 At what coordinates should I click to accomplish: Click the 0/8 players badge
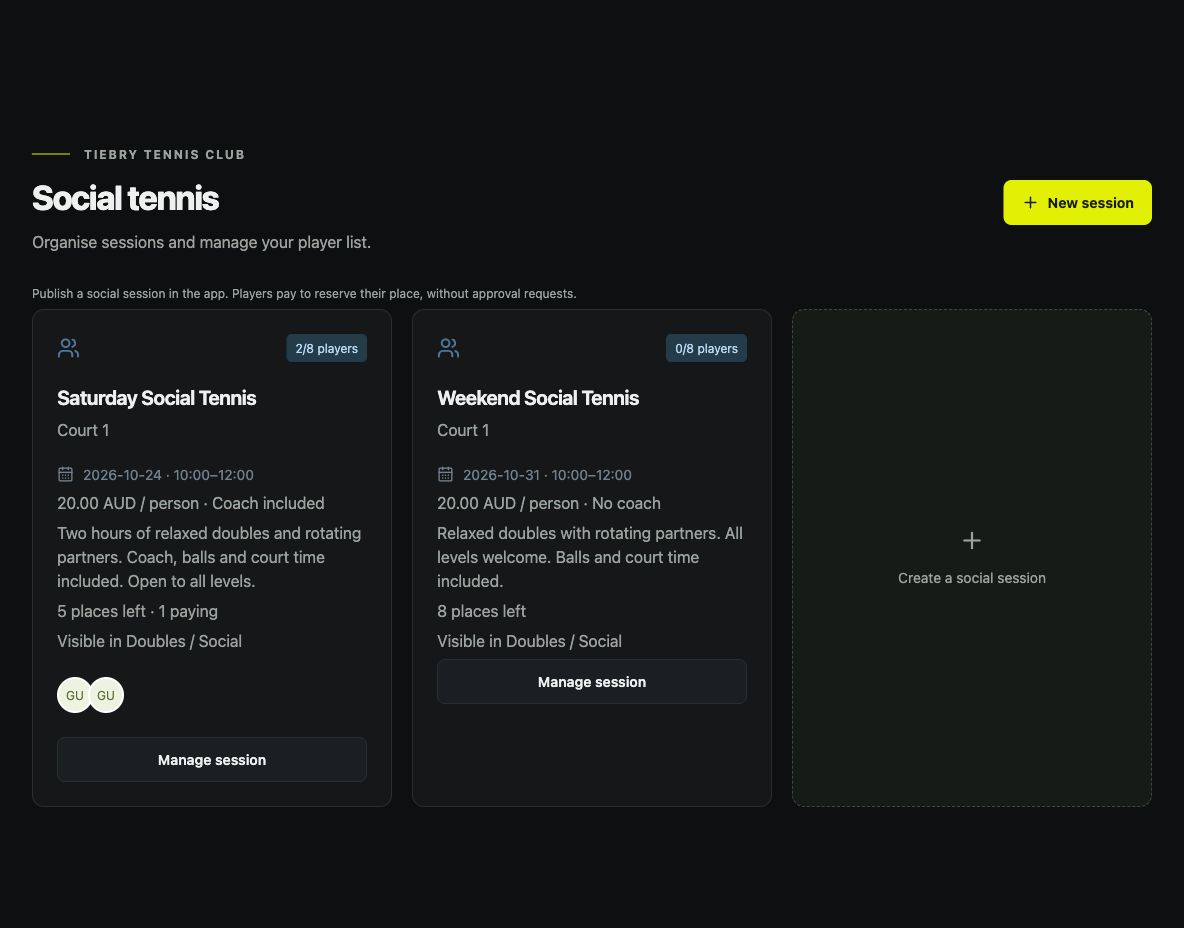(x=706, y=348)
